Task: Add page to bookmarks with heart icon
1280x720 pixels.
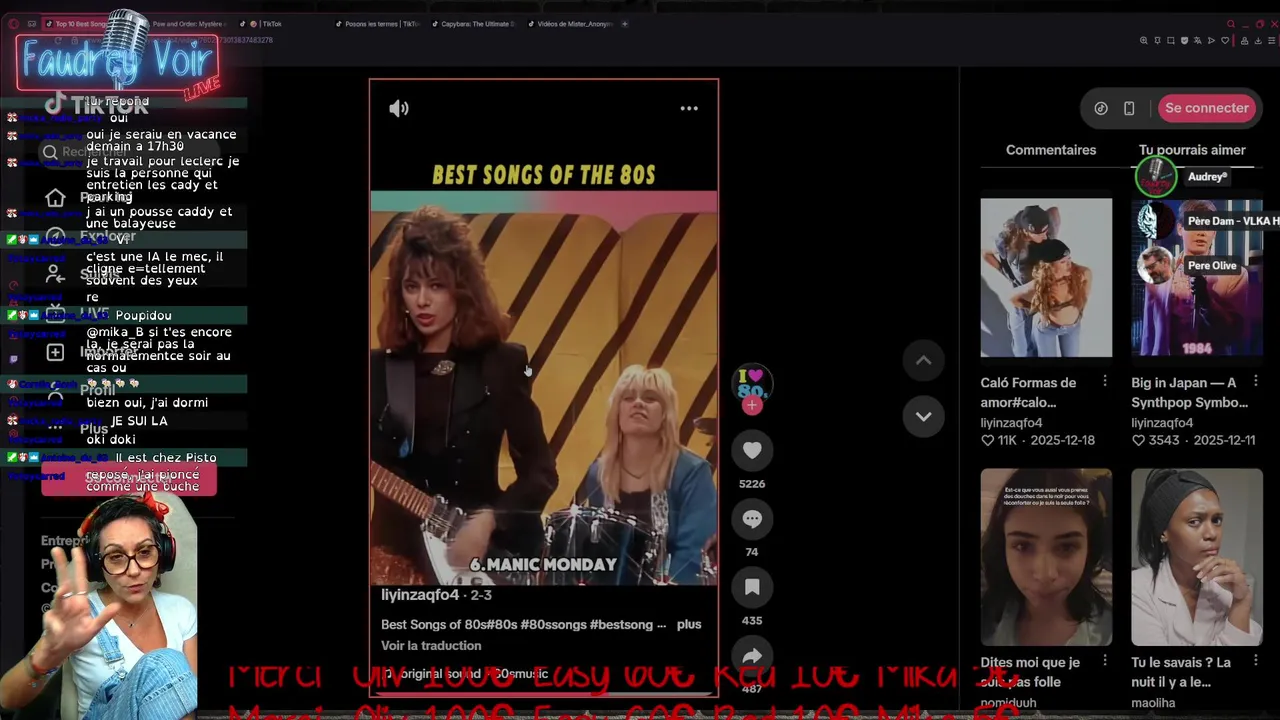Action: [x=1225, y=40]
